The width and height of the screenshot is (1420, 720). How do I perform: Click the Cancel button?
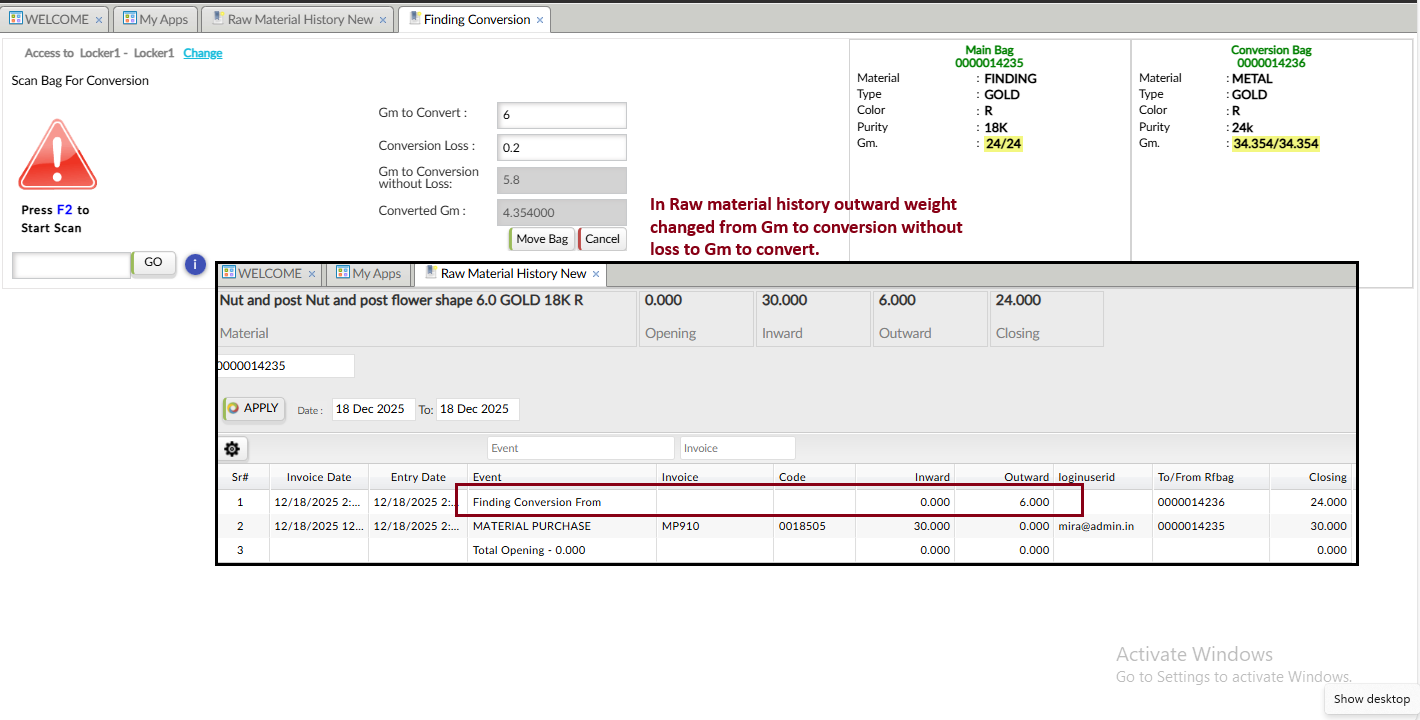(602, 239)
